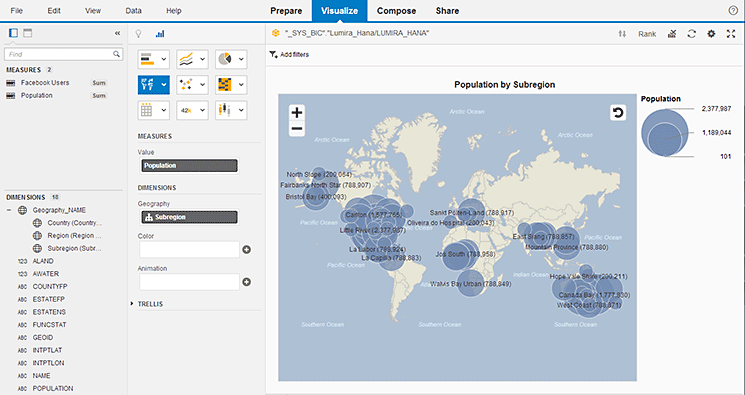Image resolution: width=745 pixels, height=395 pixels.
Task: Zoom in on the map
Action: coord(297,113)
